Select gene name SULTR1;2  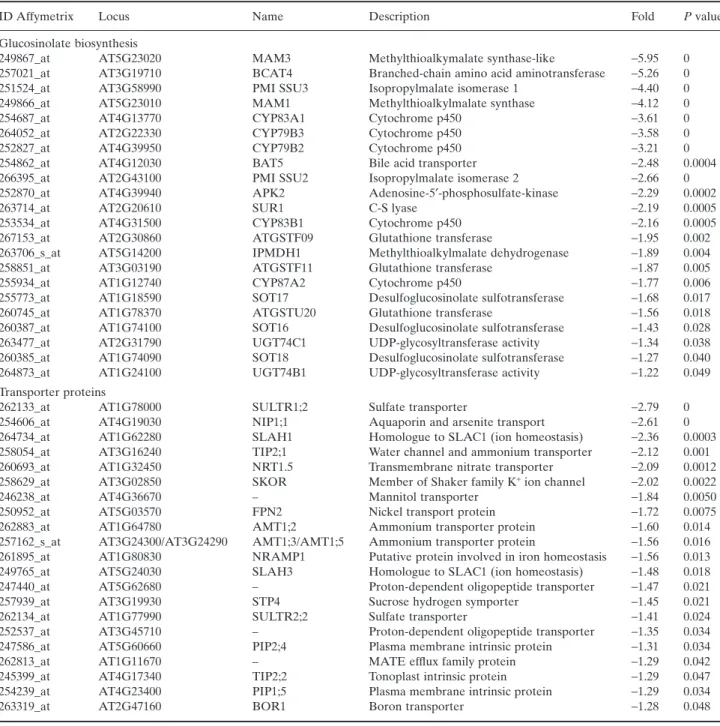[280, 407]
